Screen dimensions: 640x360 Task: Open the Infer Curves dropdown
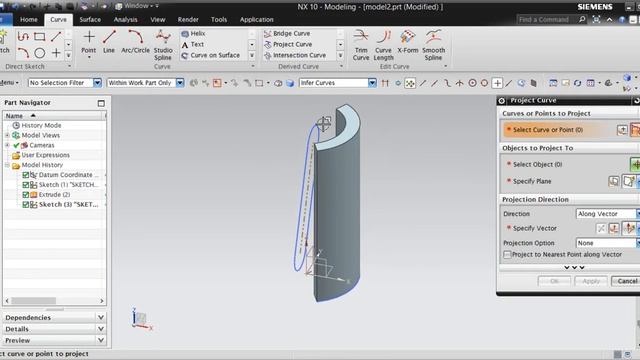[x=372, y=83]
